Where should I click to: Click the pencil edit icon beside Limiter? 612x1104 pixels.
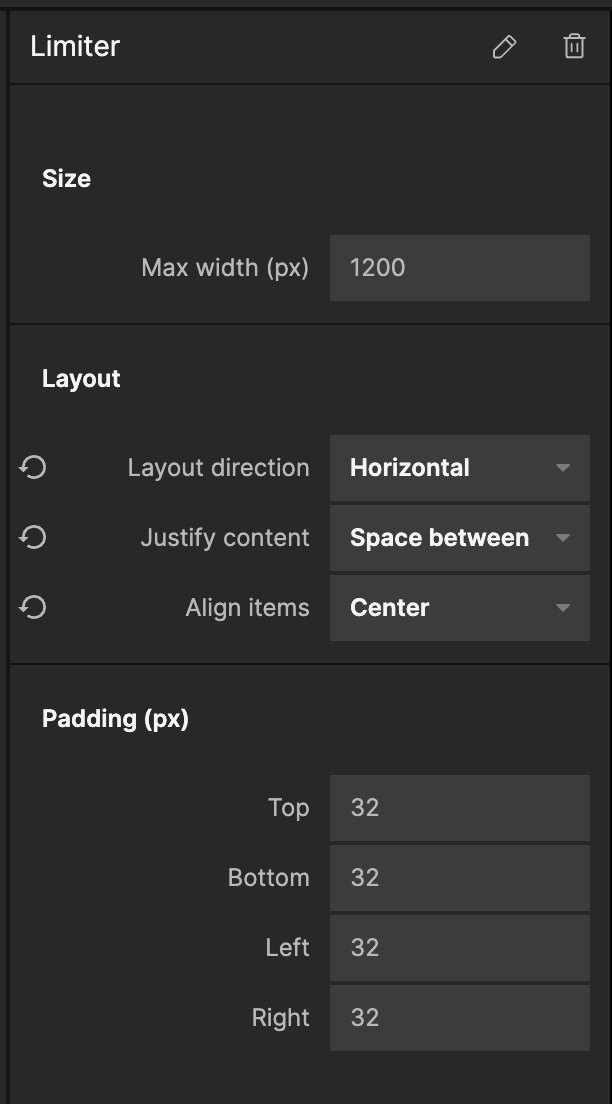[504, 47]
